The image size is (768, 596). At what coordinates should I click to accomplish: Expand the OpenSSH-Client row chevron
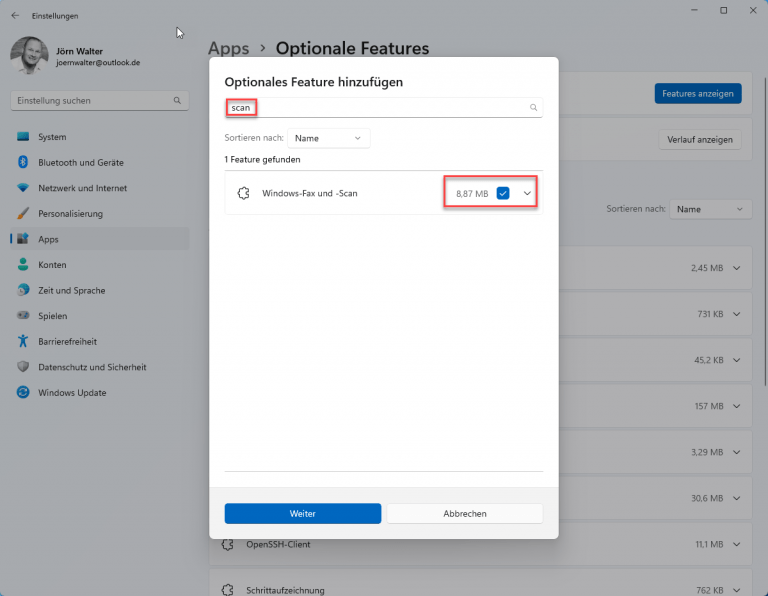pos(737,544)
